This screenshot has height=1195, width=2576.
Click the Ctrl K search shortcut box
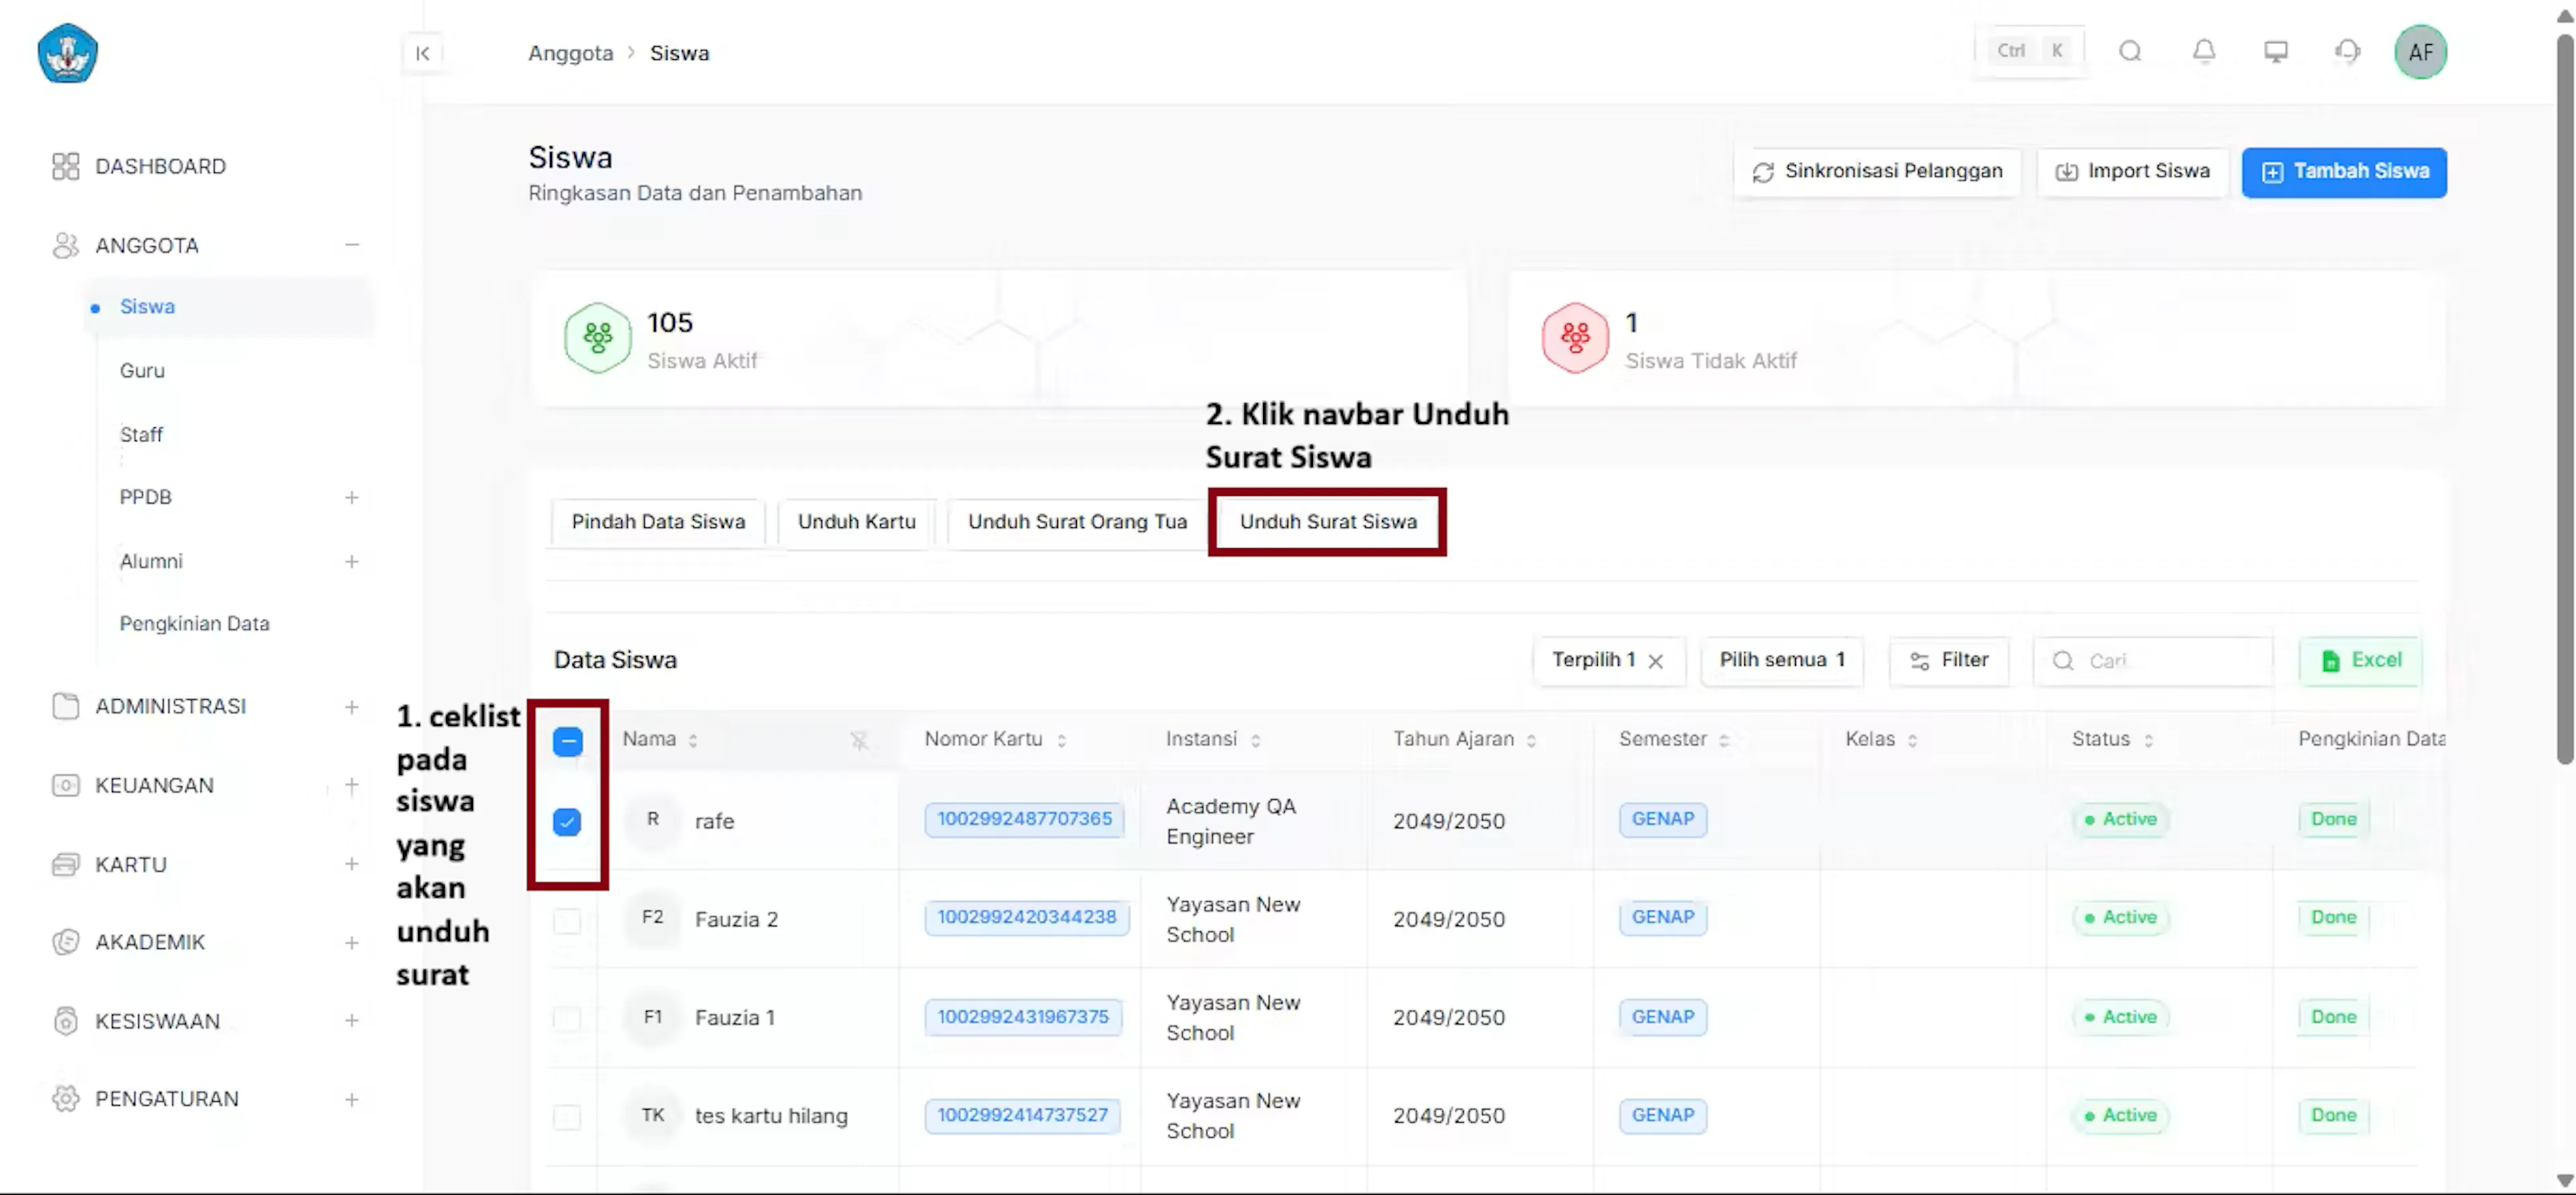pos(2030,51)
